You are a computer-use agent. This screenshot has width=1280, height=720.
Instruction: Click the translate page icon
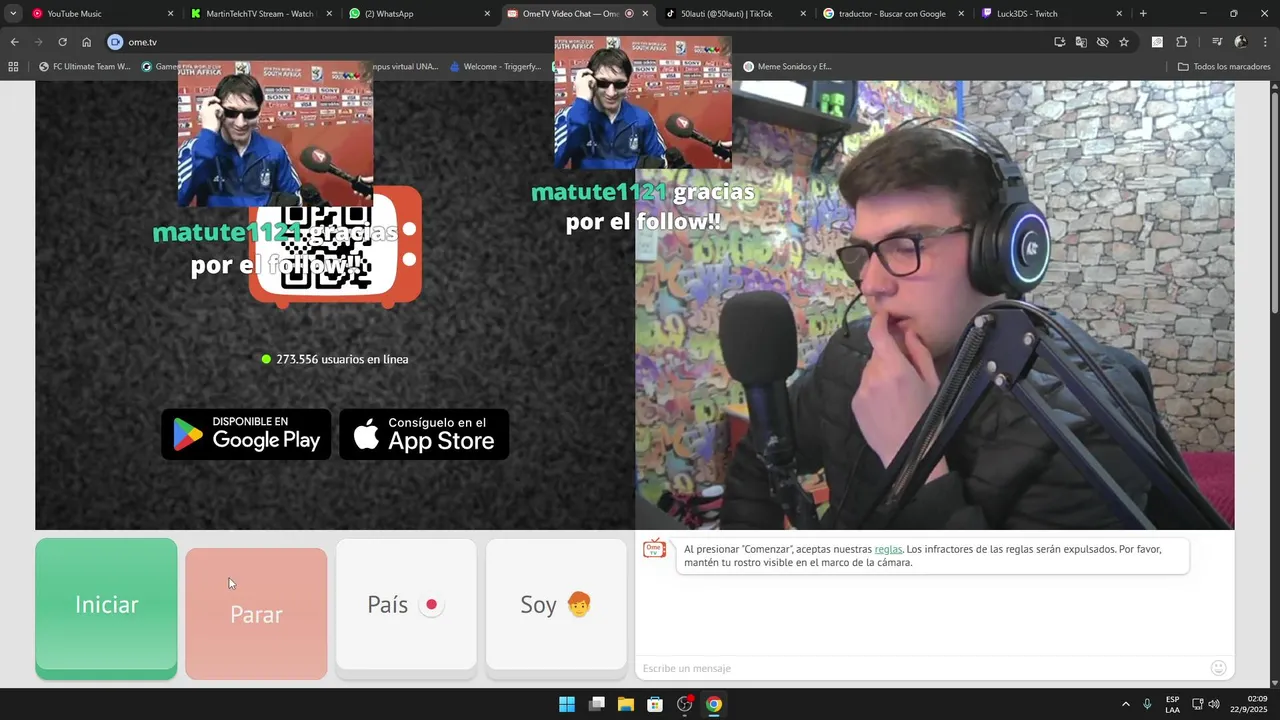pyautogui.click(x=1081, y=42)
